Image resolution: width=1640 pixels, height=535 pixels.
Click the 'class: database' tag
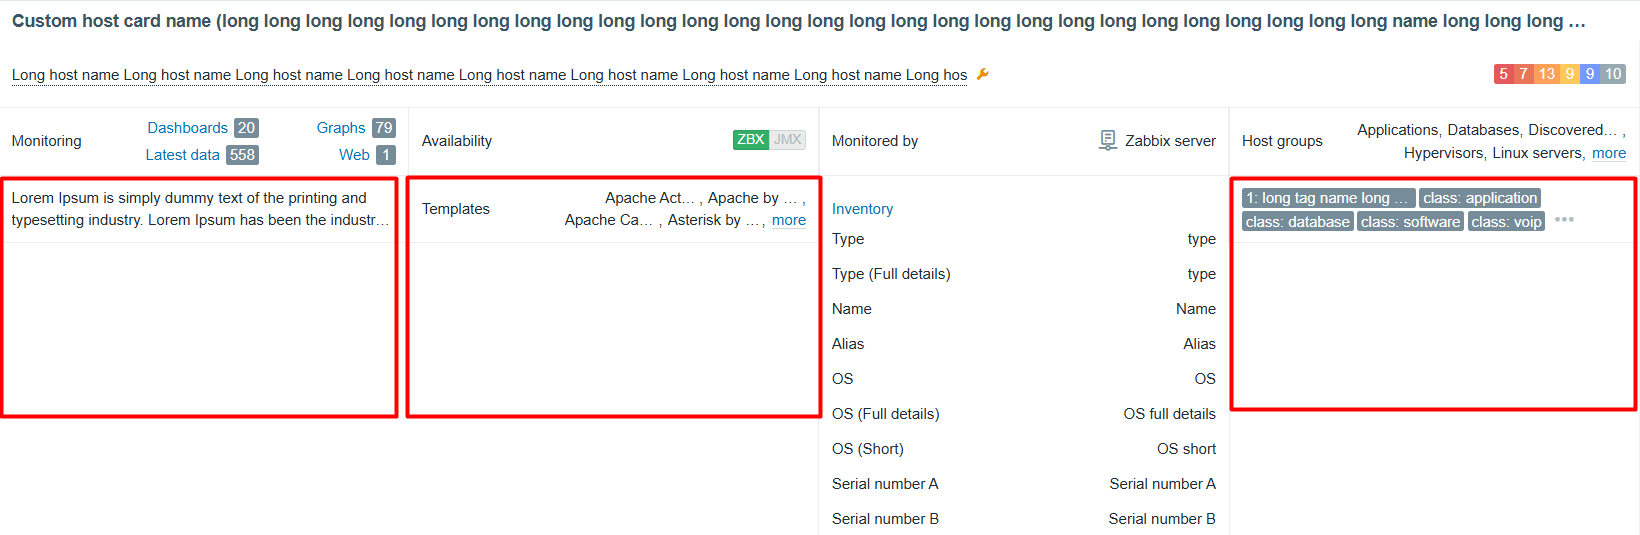pos(1297,222)
